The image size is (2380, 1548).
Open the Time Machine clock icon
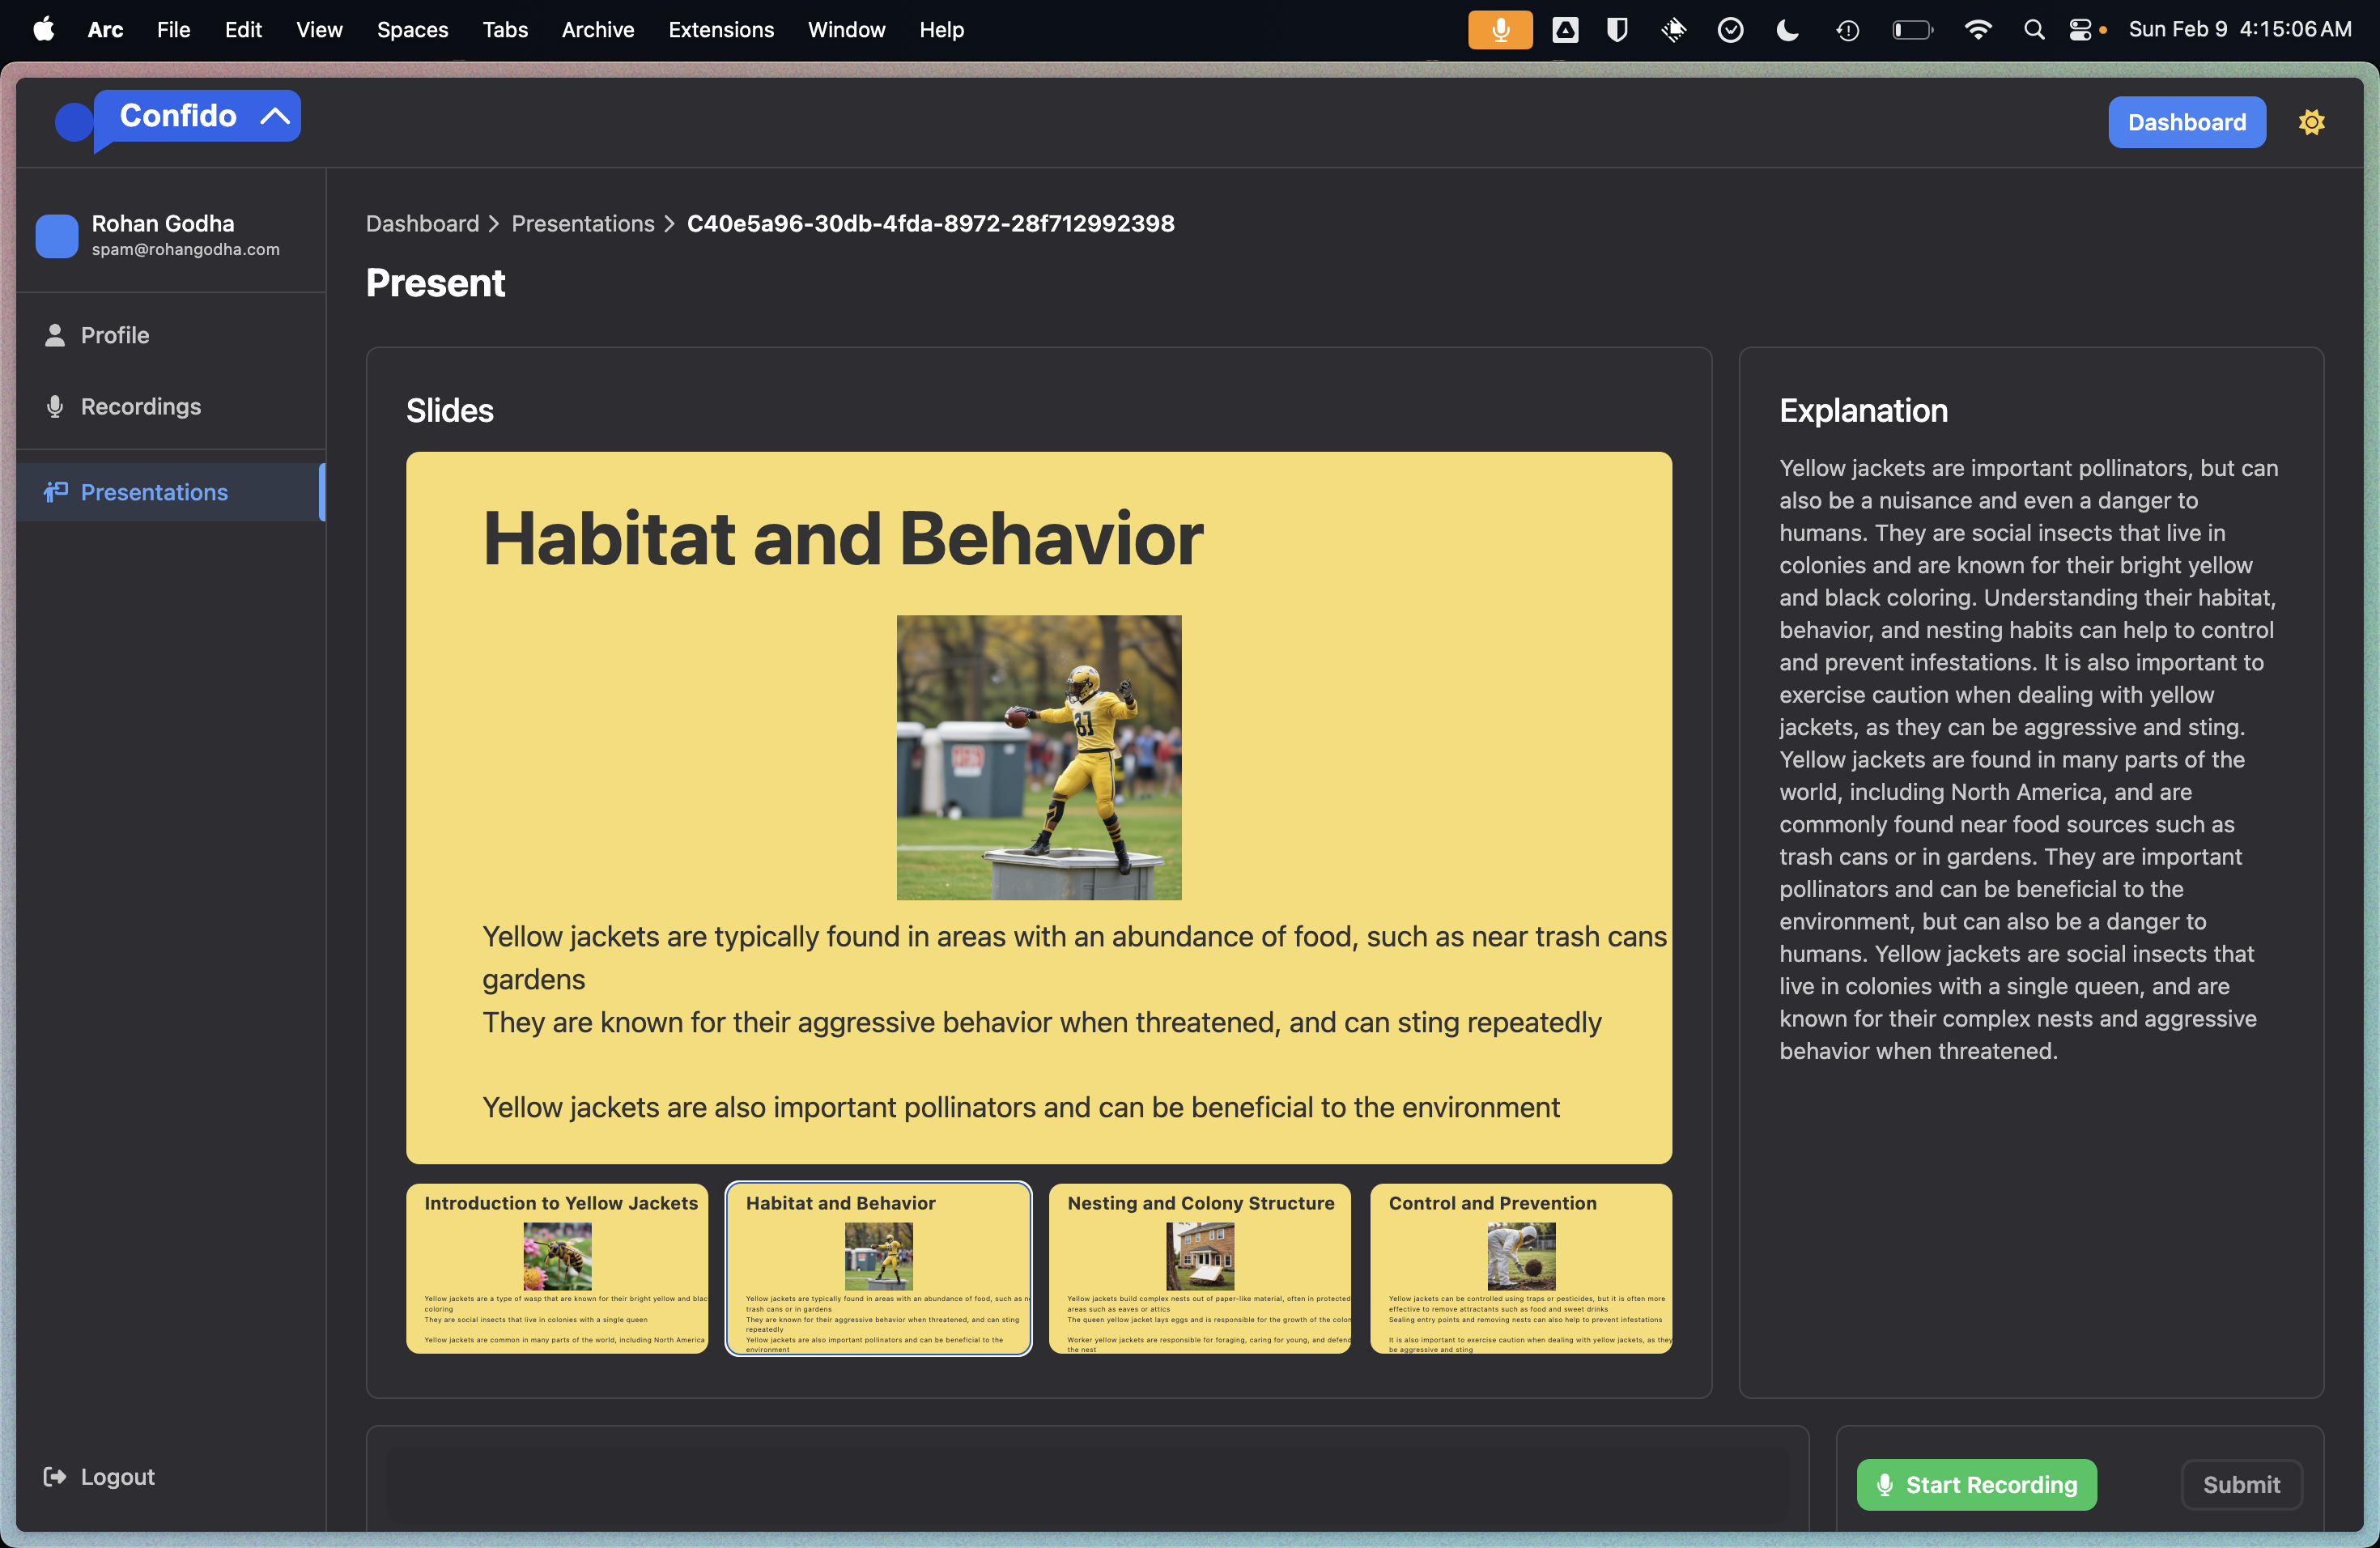pyautogui.click(x=1847, y=30)
